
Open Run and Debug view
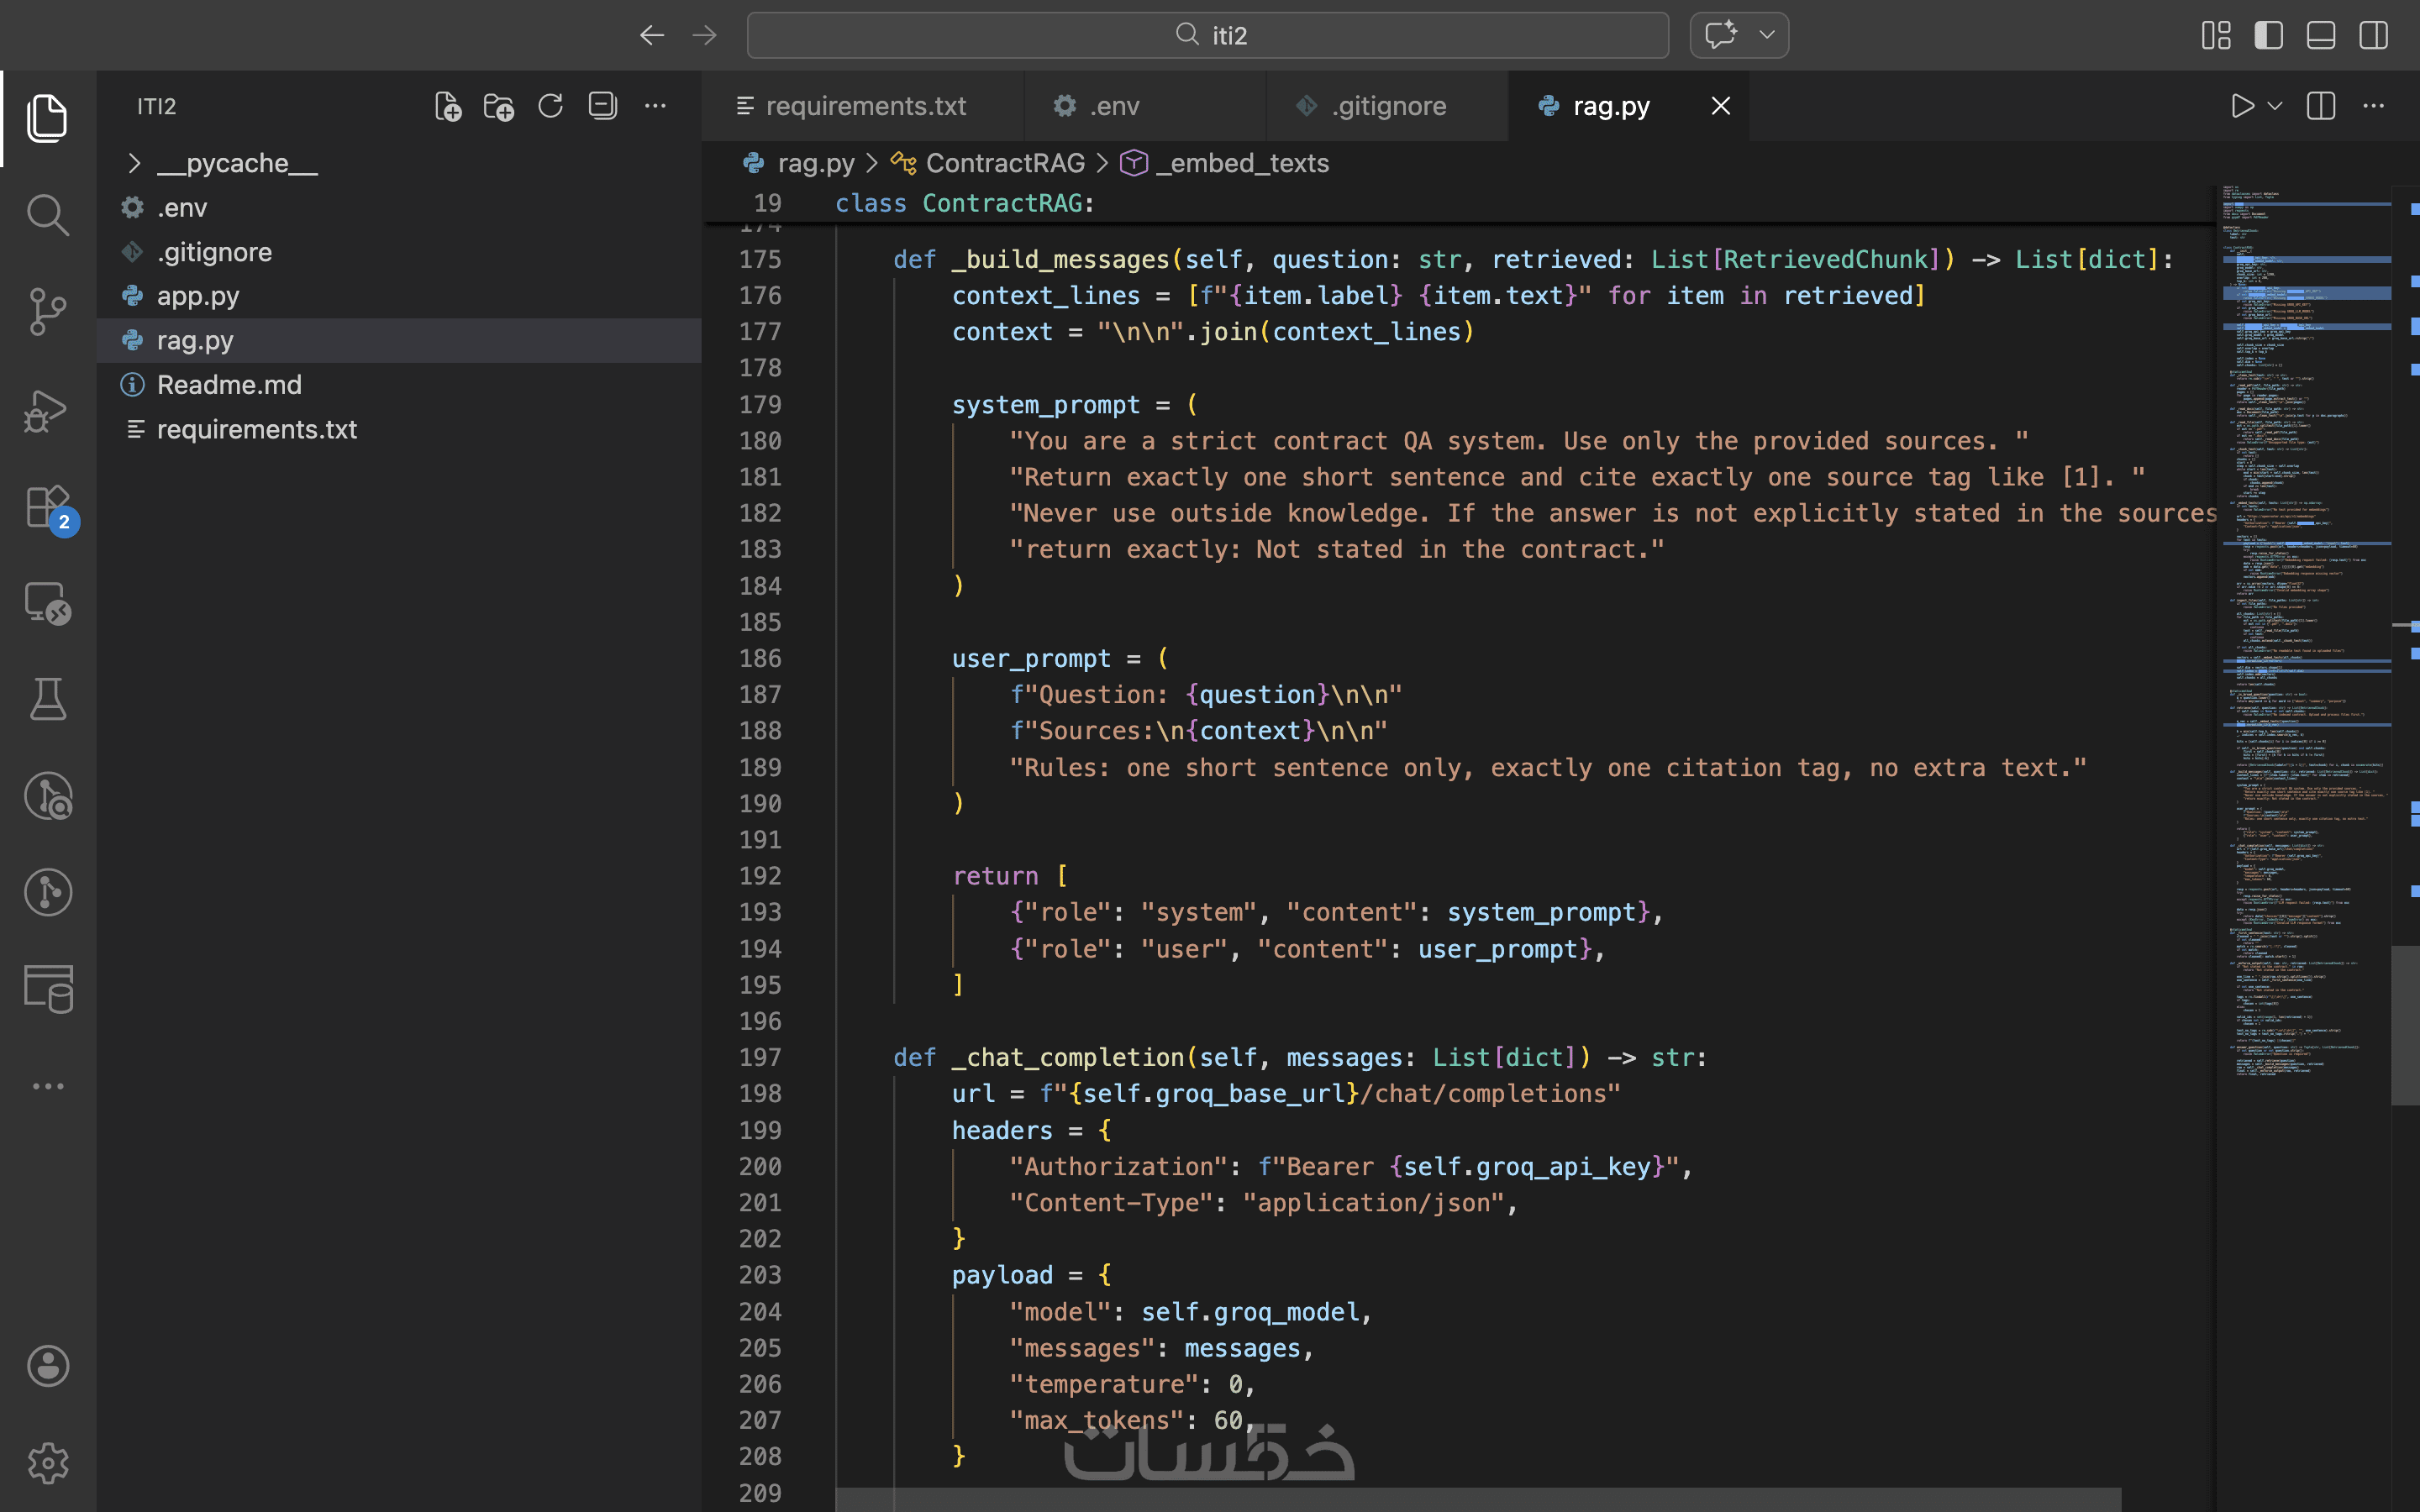(x=47, y=410)
